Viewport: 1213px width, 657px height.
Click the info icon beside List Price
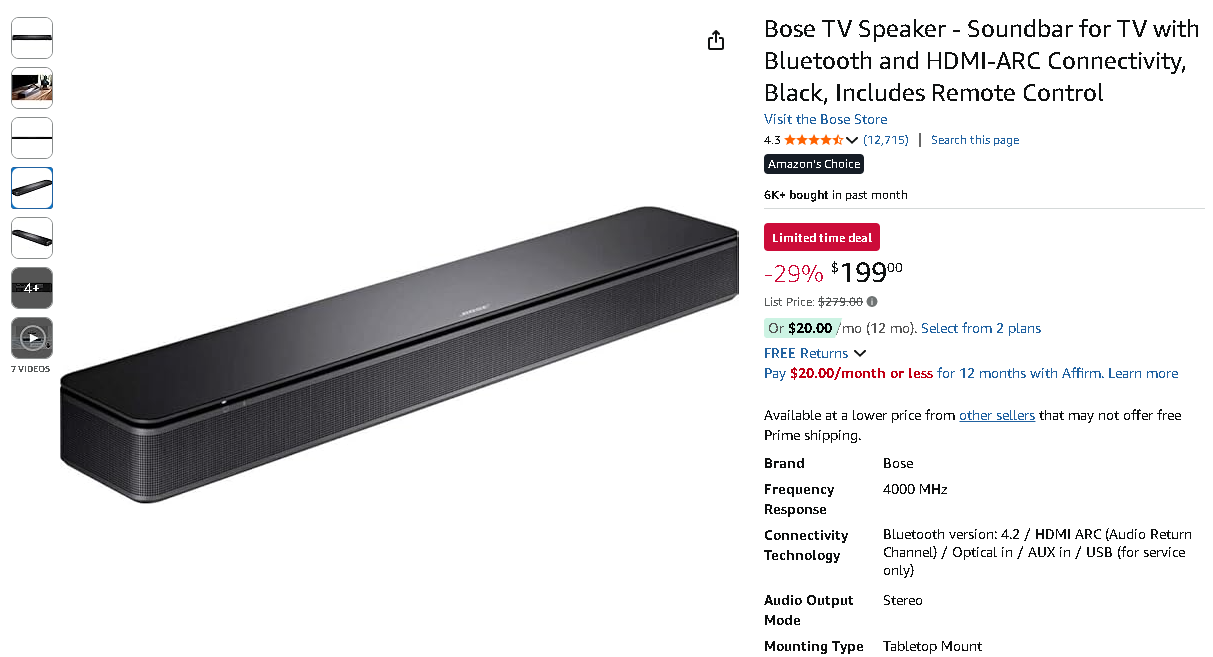click(x=872, y=301)
